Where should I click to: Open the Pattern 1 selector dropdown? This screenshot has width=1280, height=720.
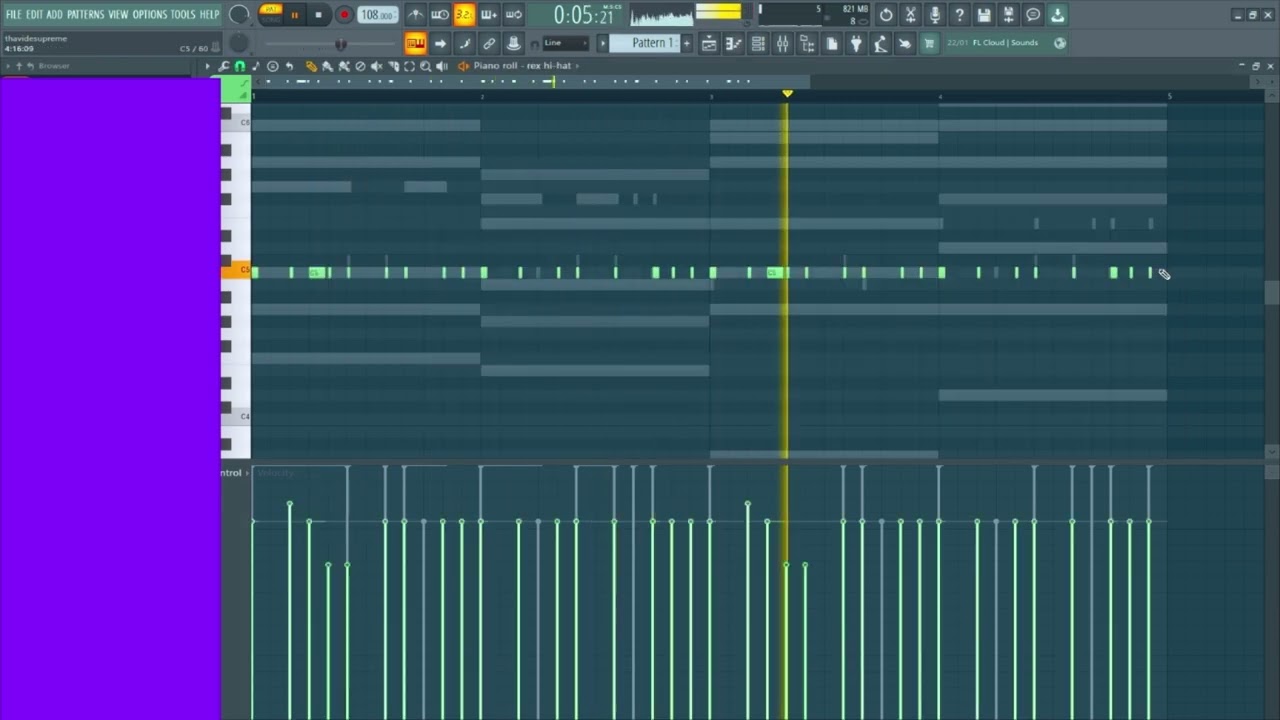[x=644, y=43]
